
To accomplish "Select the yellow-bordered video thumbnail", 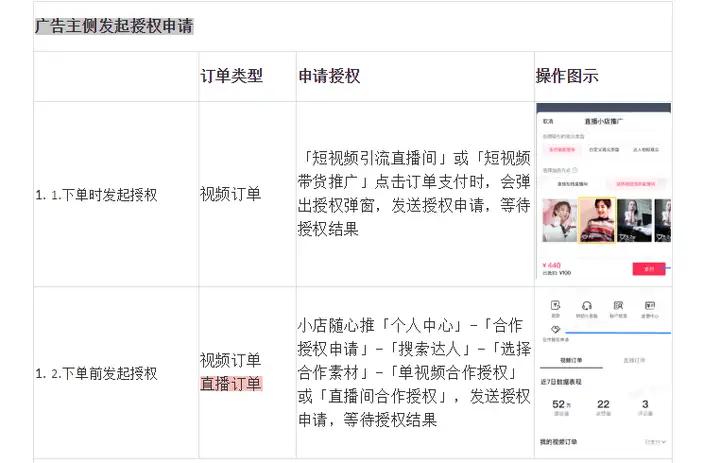I will (x=597, y=220).
